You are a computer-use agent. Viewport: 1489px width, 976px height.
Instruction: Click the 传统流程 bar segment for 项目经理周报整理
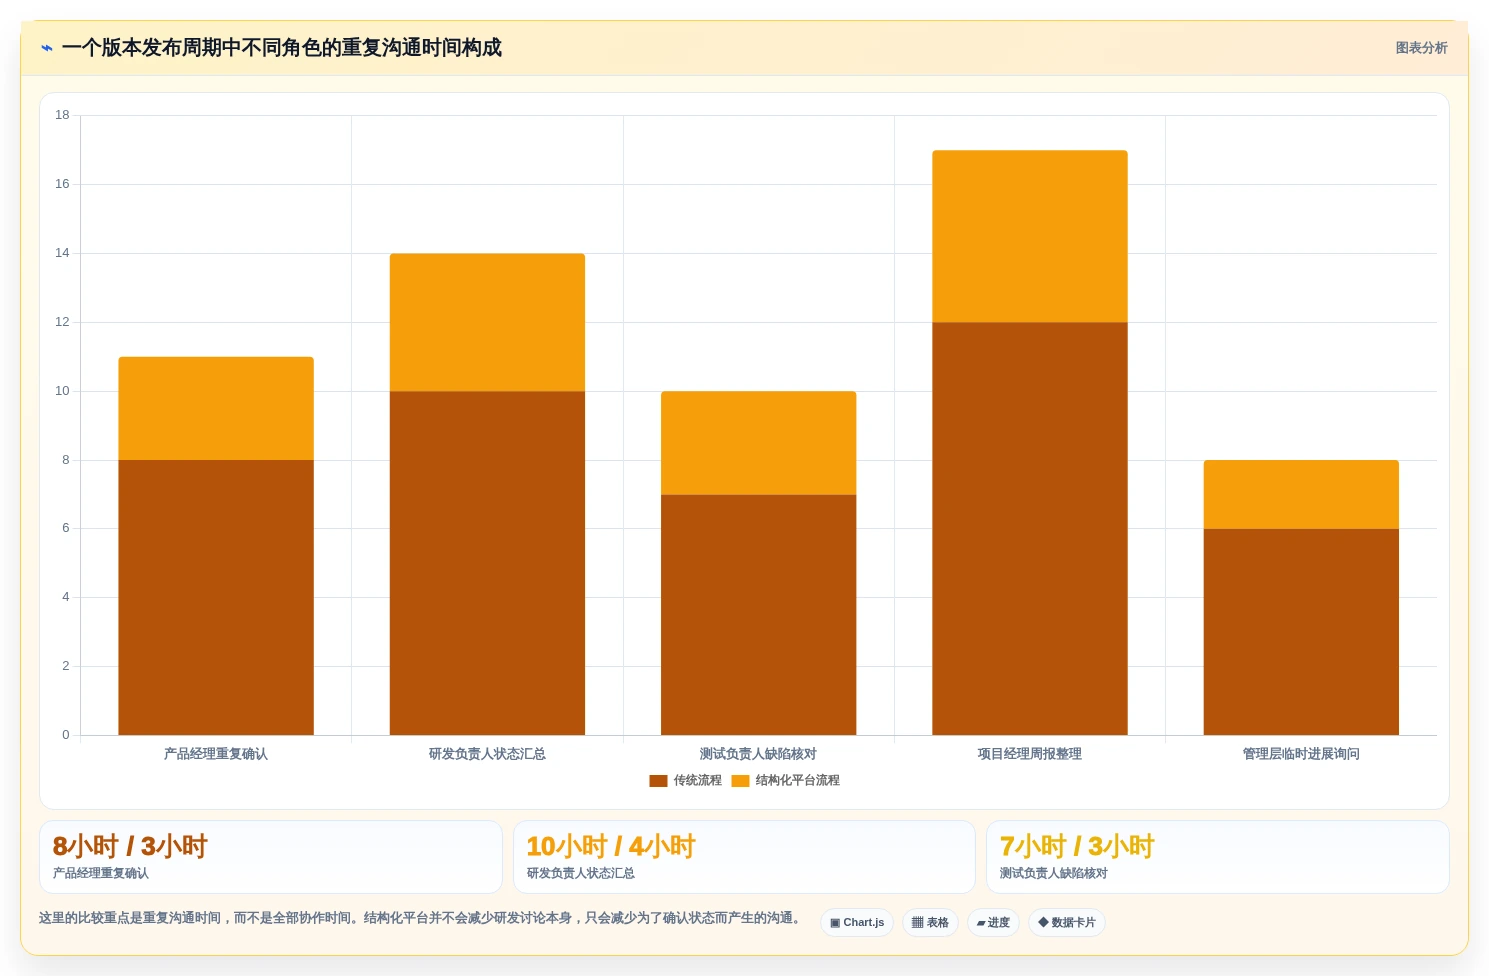click(x=1030, y=528)
